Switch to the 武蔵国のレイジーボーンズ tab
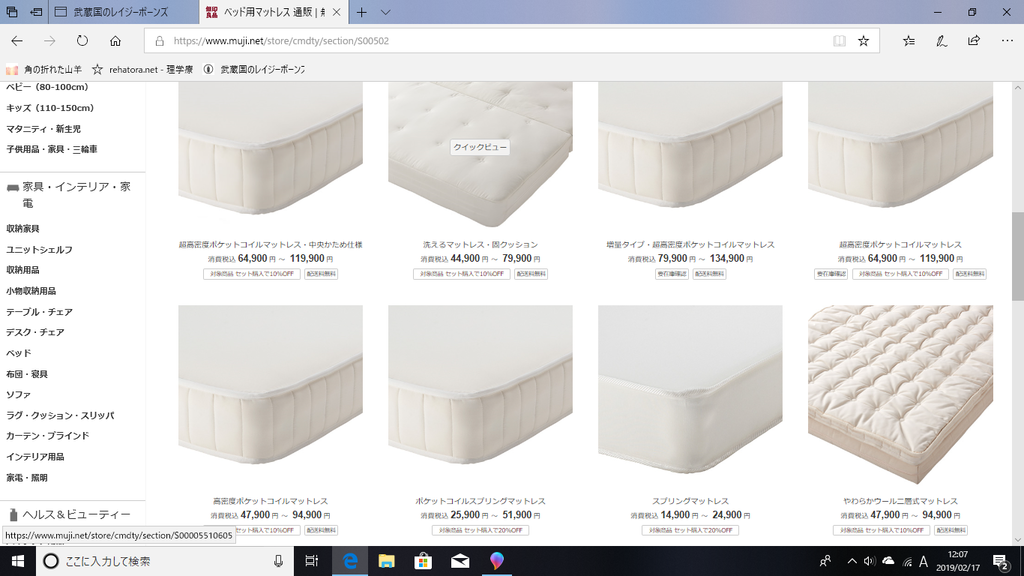The width and height of the screenshot is (1024, 576). [x=121, y=12]
